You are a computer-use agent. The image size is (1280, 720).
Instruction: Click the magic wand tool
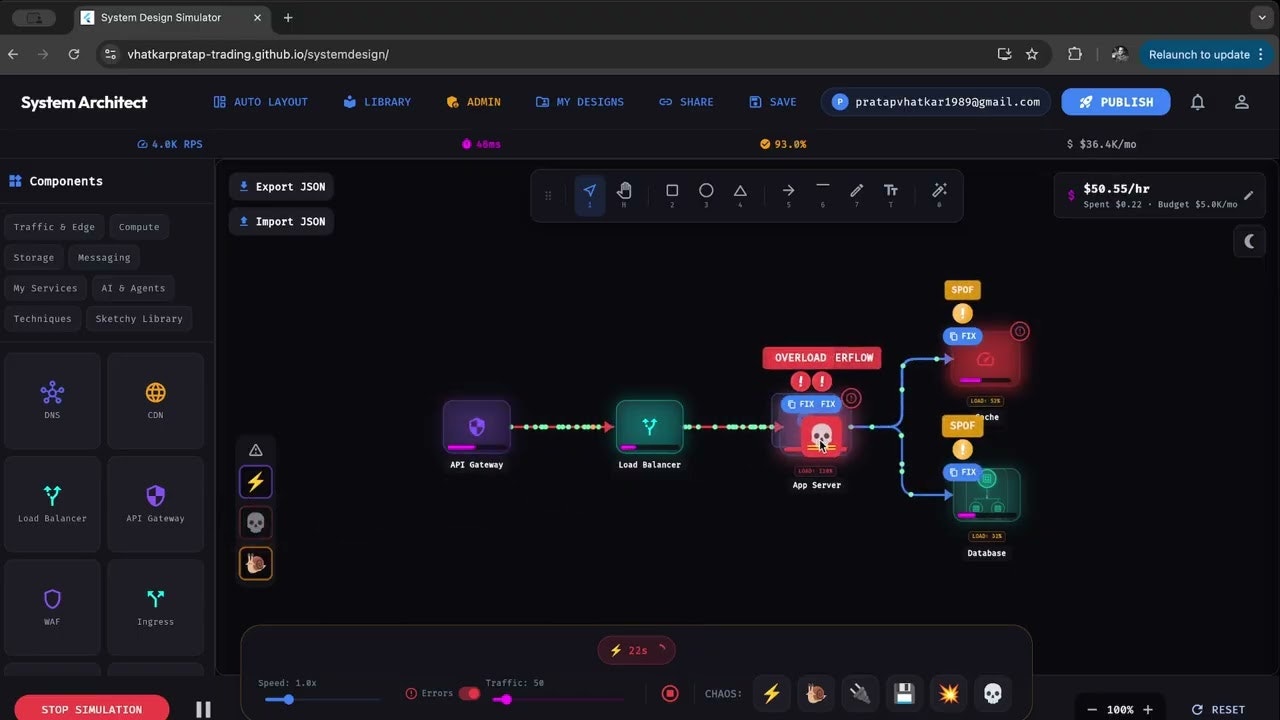click(x=938, y=192)
